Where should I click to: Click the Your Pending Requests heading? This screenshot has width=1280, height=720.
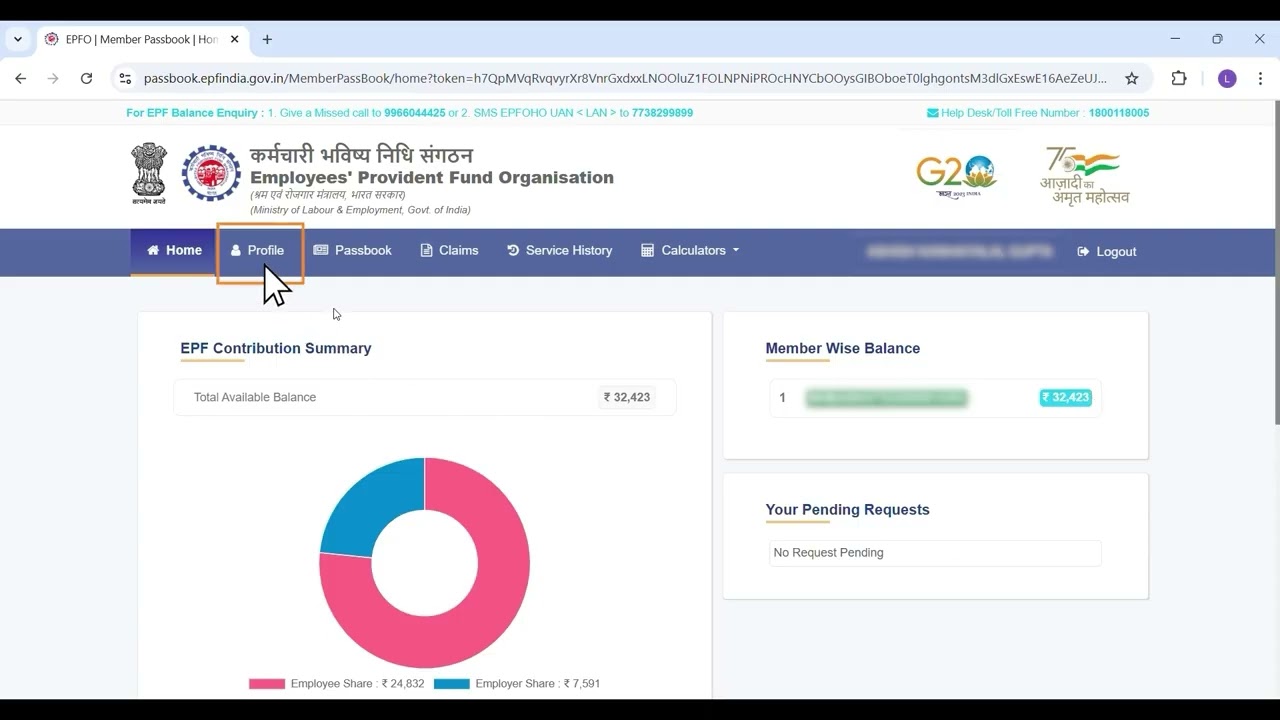click(x=848, y=509)
